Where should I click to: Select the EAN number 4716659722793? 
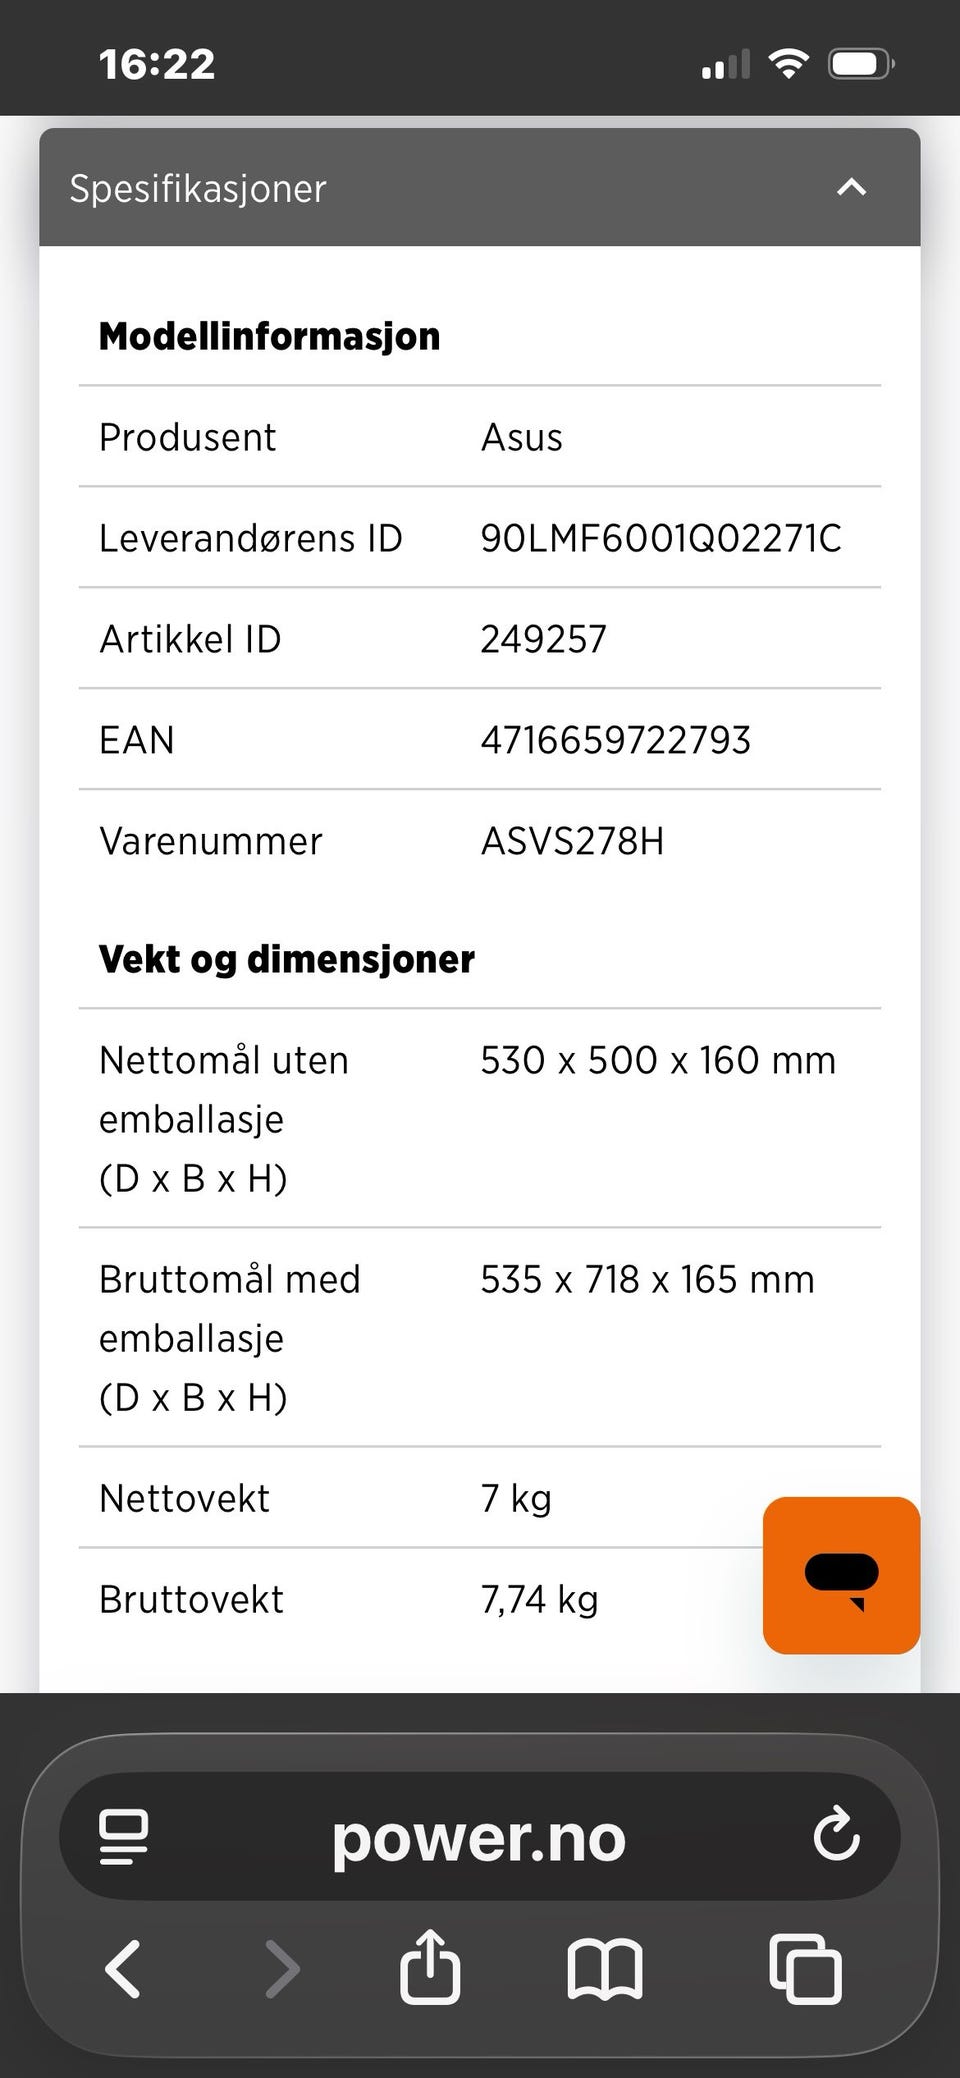point(615,740)
